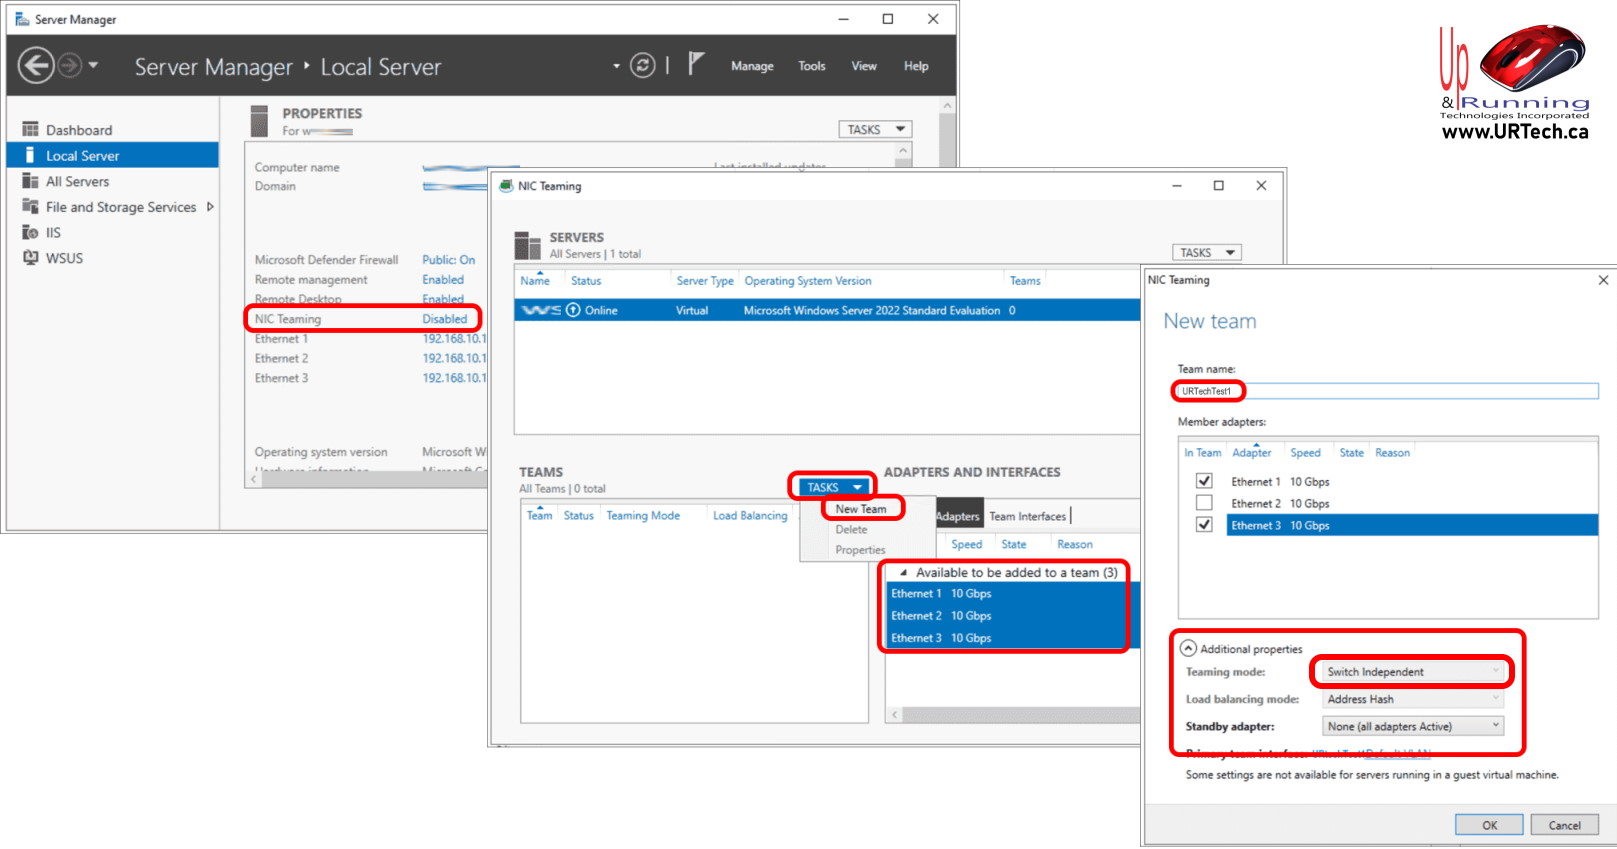Check the Ethernet 1 member adapter box
Screen dimensions: 1617x849
(1204, 481)
